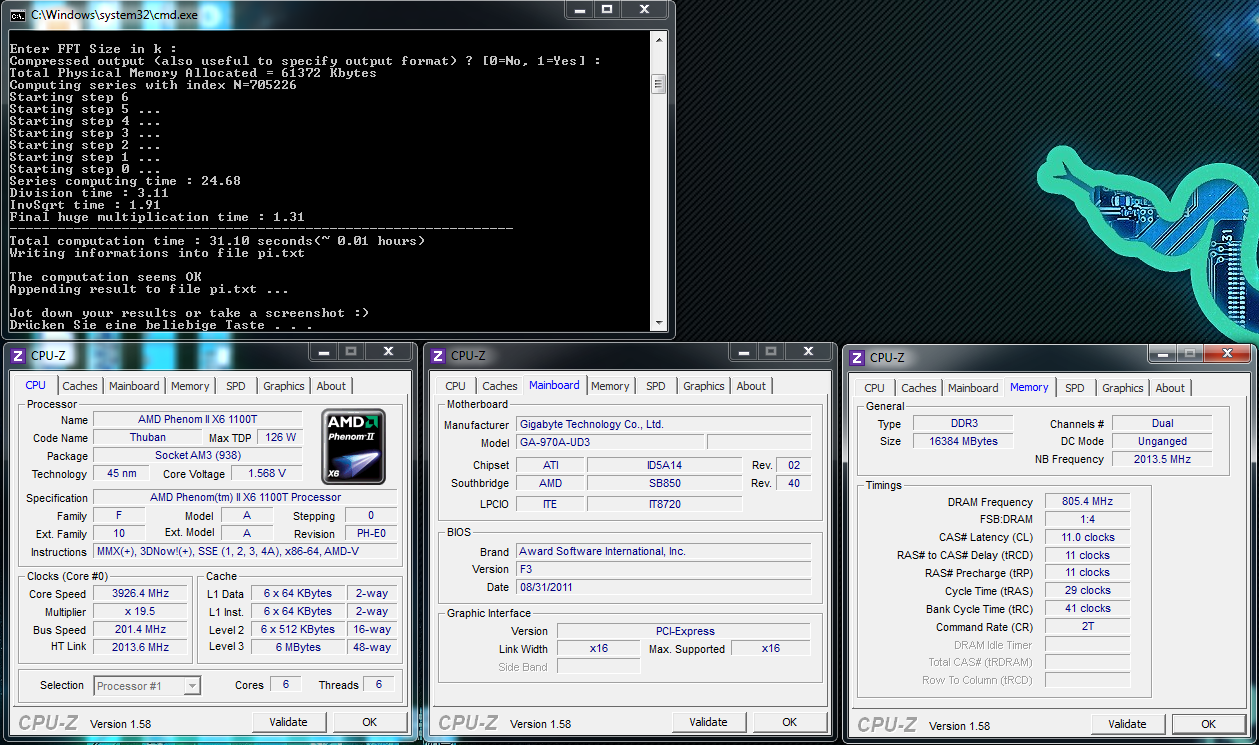The width and height of the screenshot is (1259, 745).
Task: Click the CAS# Latency value 11.0 clocks
Action: coord(1088,537)
